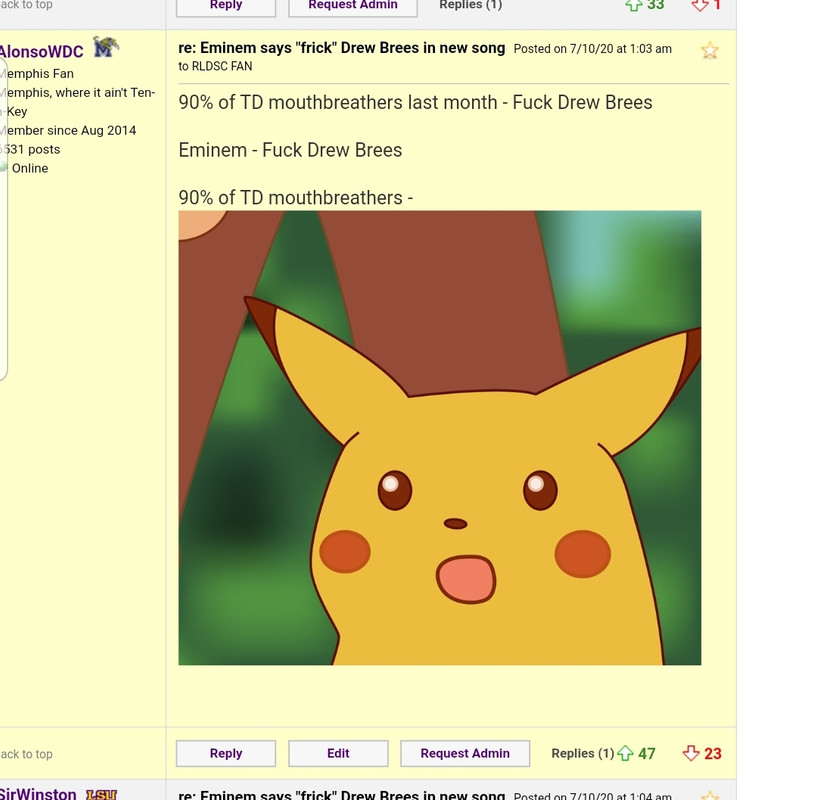Upvote AlonsoWDC's post showing 47
Viewport: 817px width, 800px height.
point(625,753)
